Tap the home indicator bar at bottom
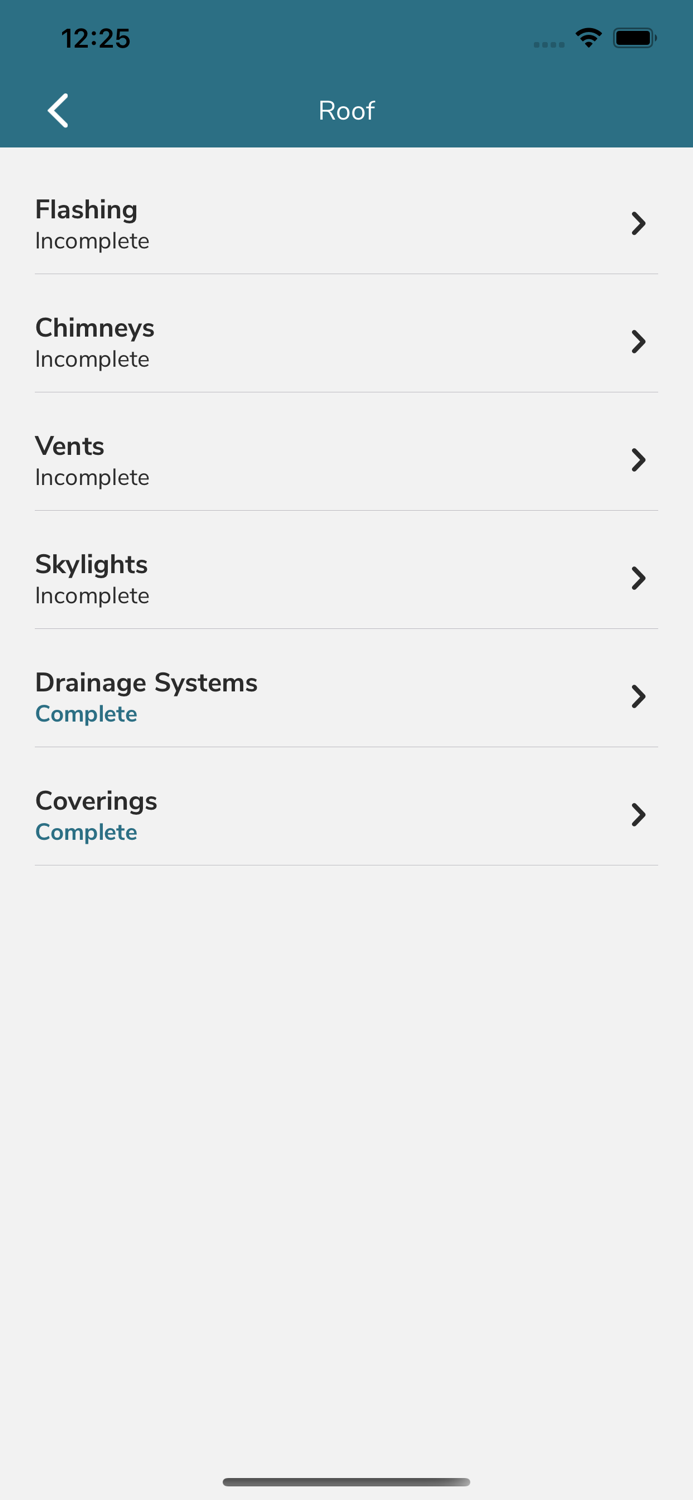Screen dimensions: 693x1500 tap(346, 1482)
